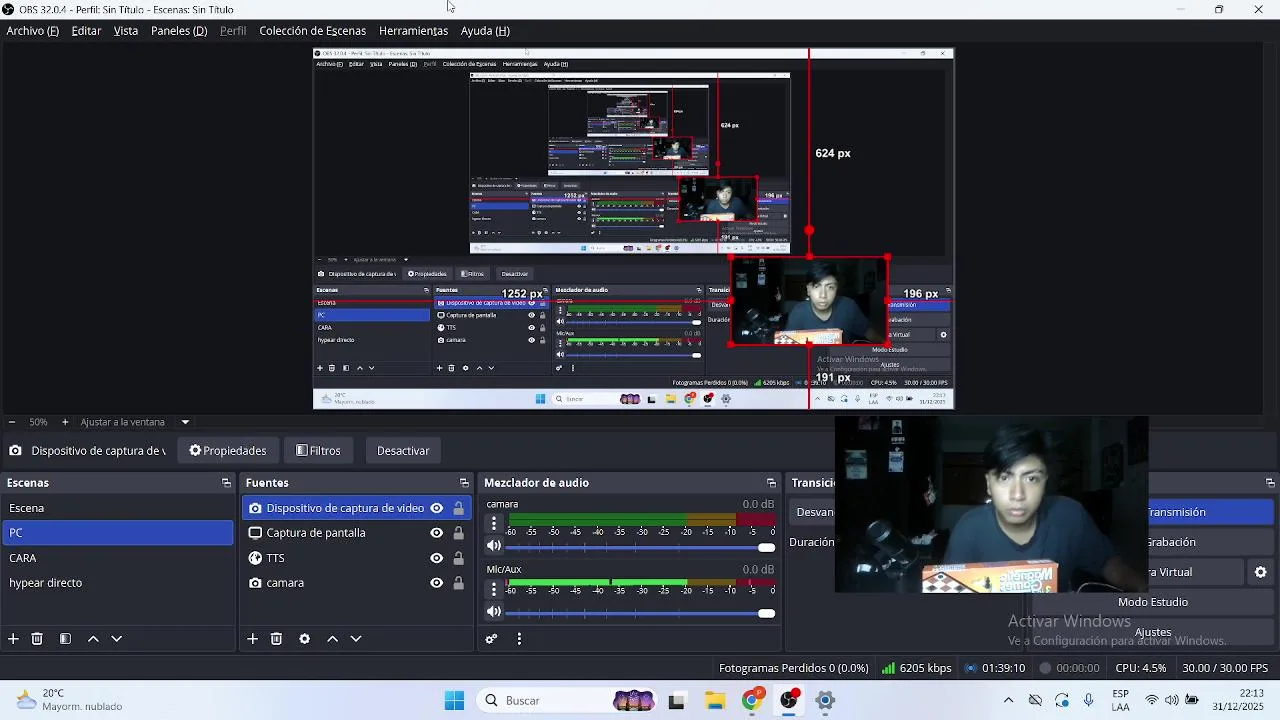Image resolution: width=1280 pixels, height=720 pixels.
Task: Remove the selected source
Action: (x=277, y=639)
